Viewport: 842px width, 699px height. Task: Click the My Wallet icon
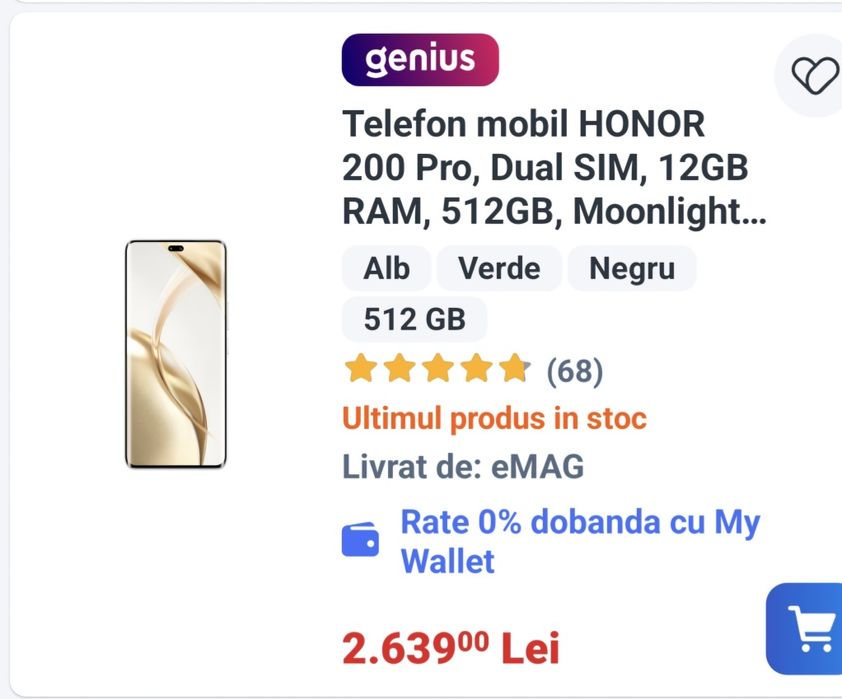pos(361,541)
